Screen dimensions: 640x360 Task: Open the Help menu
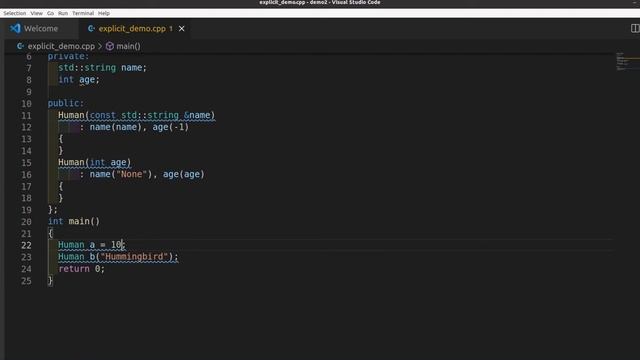click(x=104, y=13)
